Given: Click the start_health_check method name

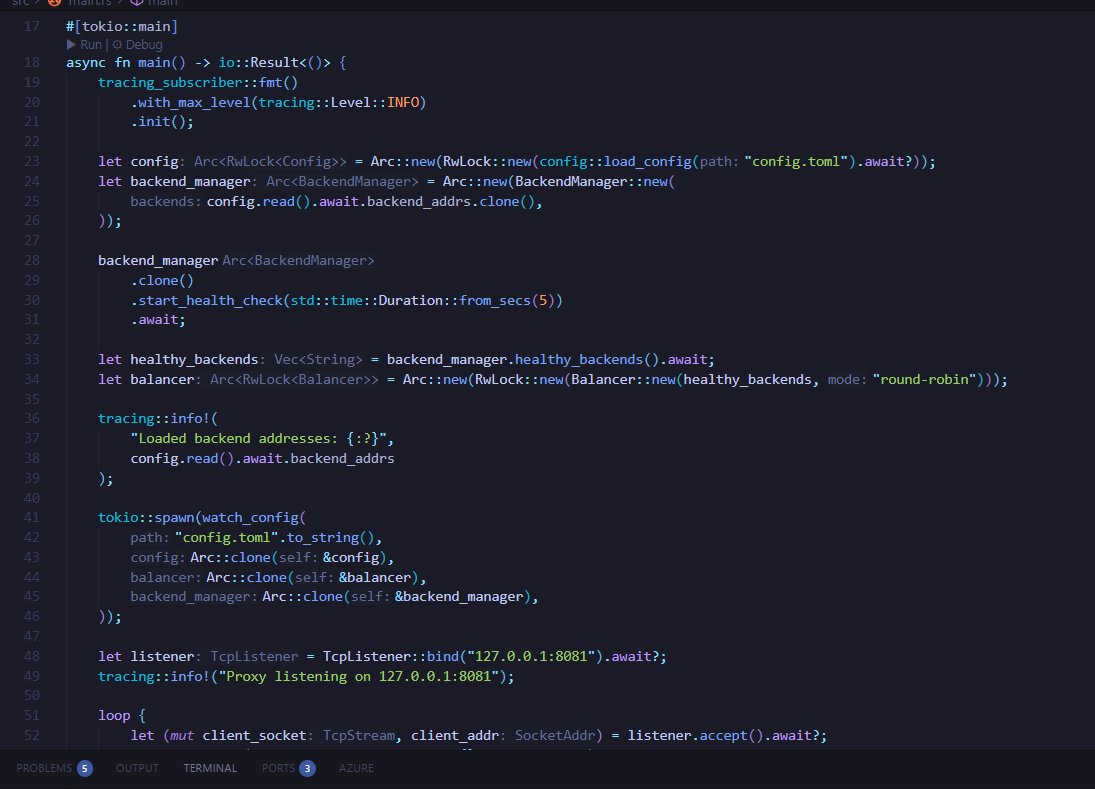Looking at the screenshot, I should pos(210,300).
